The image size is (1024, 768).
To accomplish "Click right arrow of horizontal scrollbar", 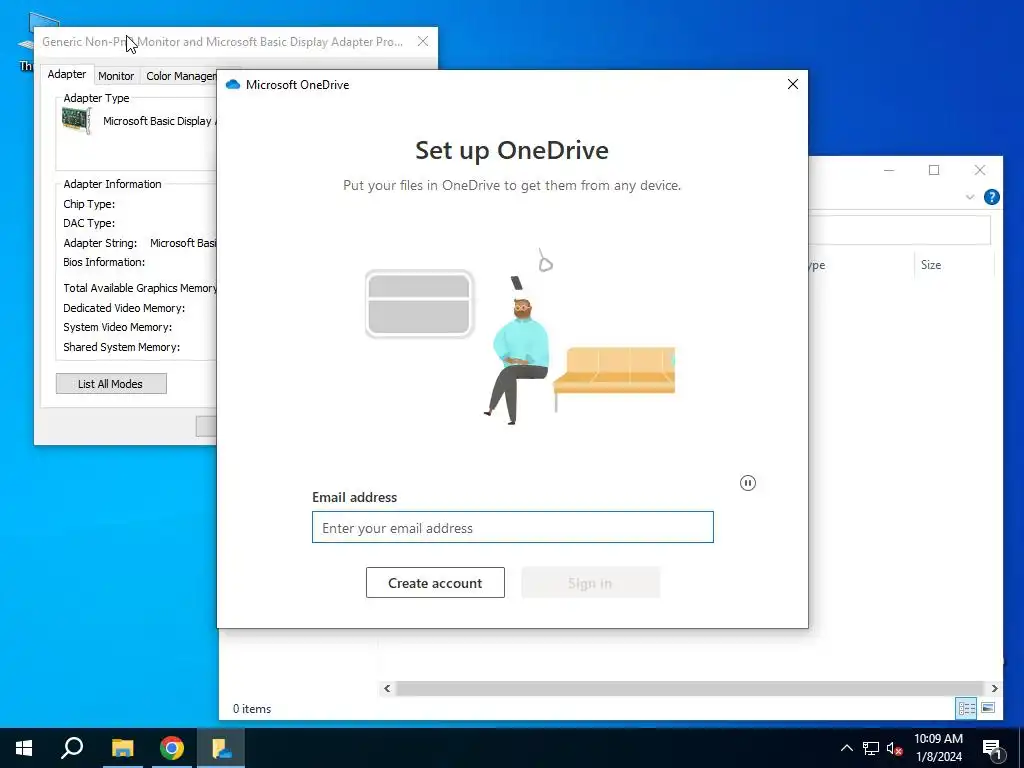I will pyautogui.click(x=994, y=688).
